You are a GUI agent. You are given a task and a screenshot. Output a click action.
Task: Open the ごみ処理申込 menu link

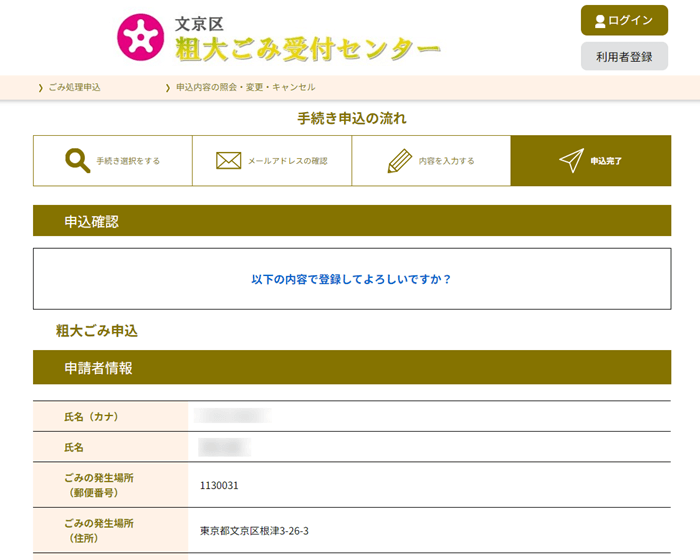pos(75,88)
